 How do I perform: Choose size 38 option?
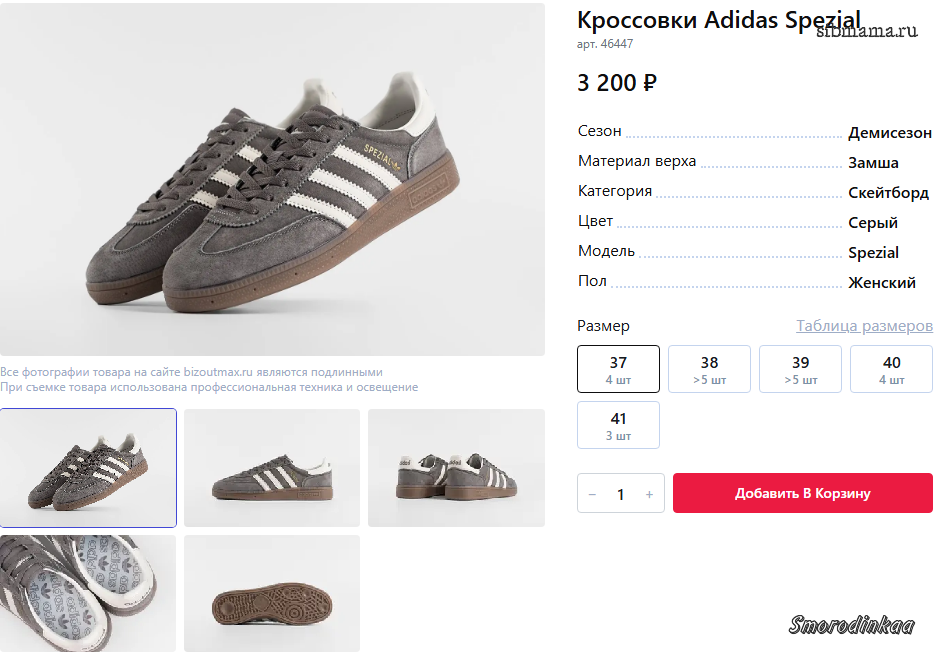coord(709,369)
